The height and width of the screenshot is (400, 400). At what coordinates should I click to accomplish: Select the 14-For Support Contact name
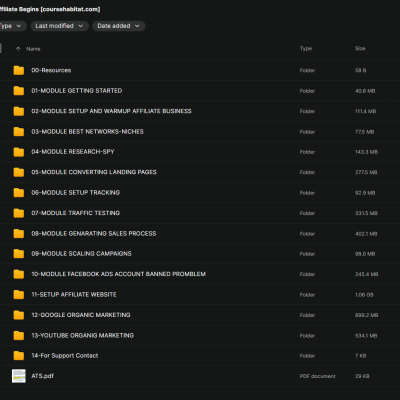[65, 356]
